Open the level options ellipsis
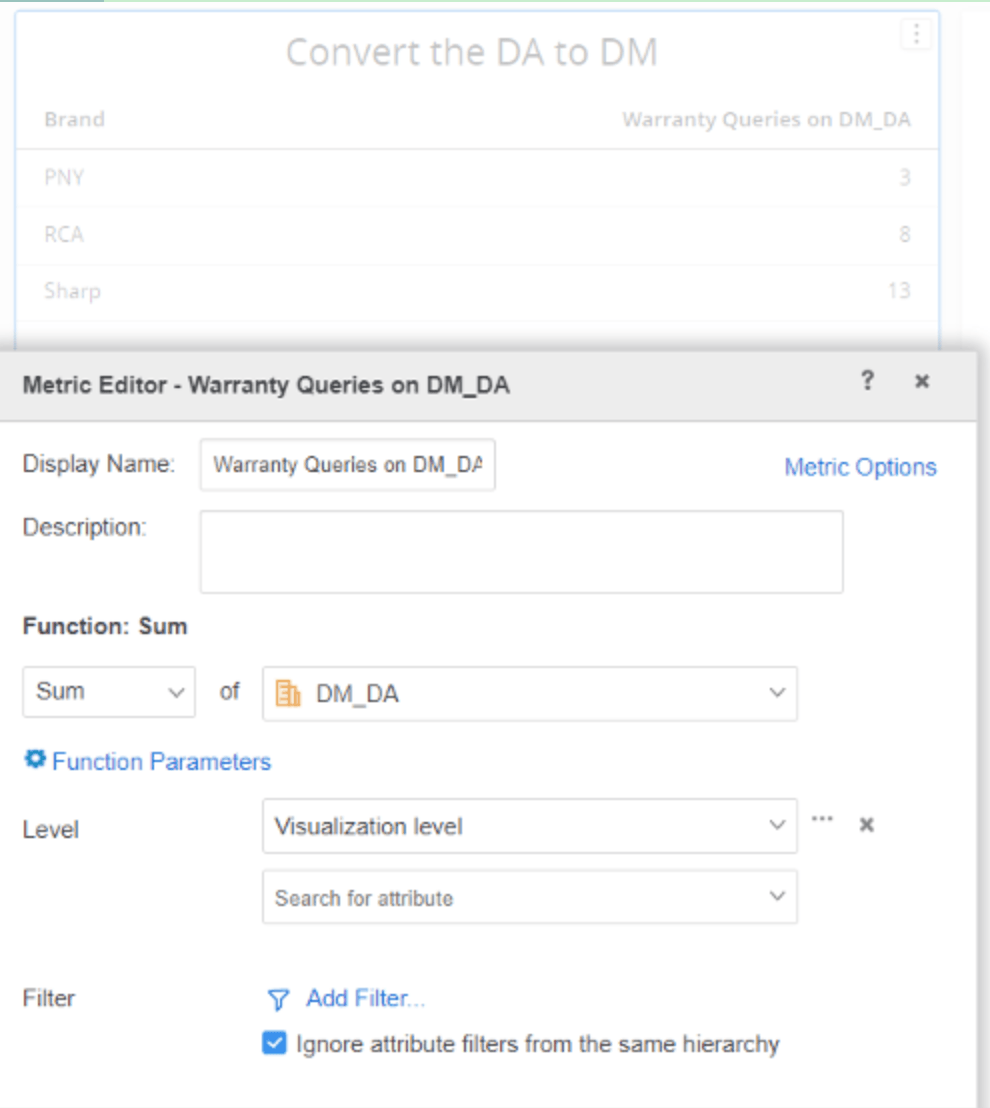The width and height of the screenshot is (990, 1108). (x=822, y=819)
